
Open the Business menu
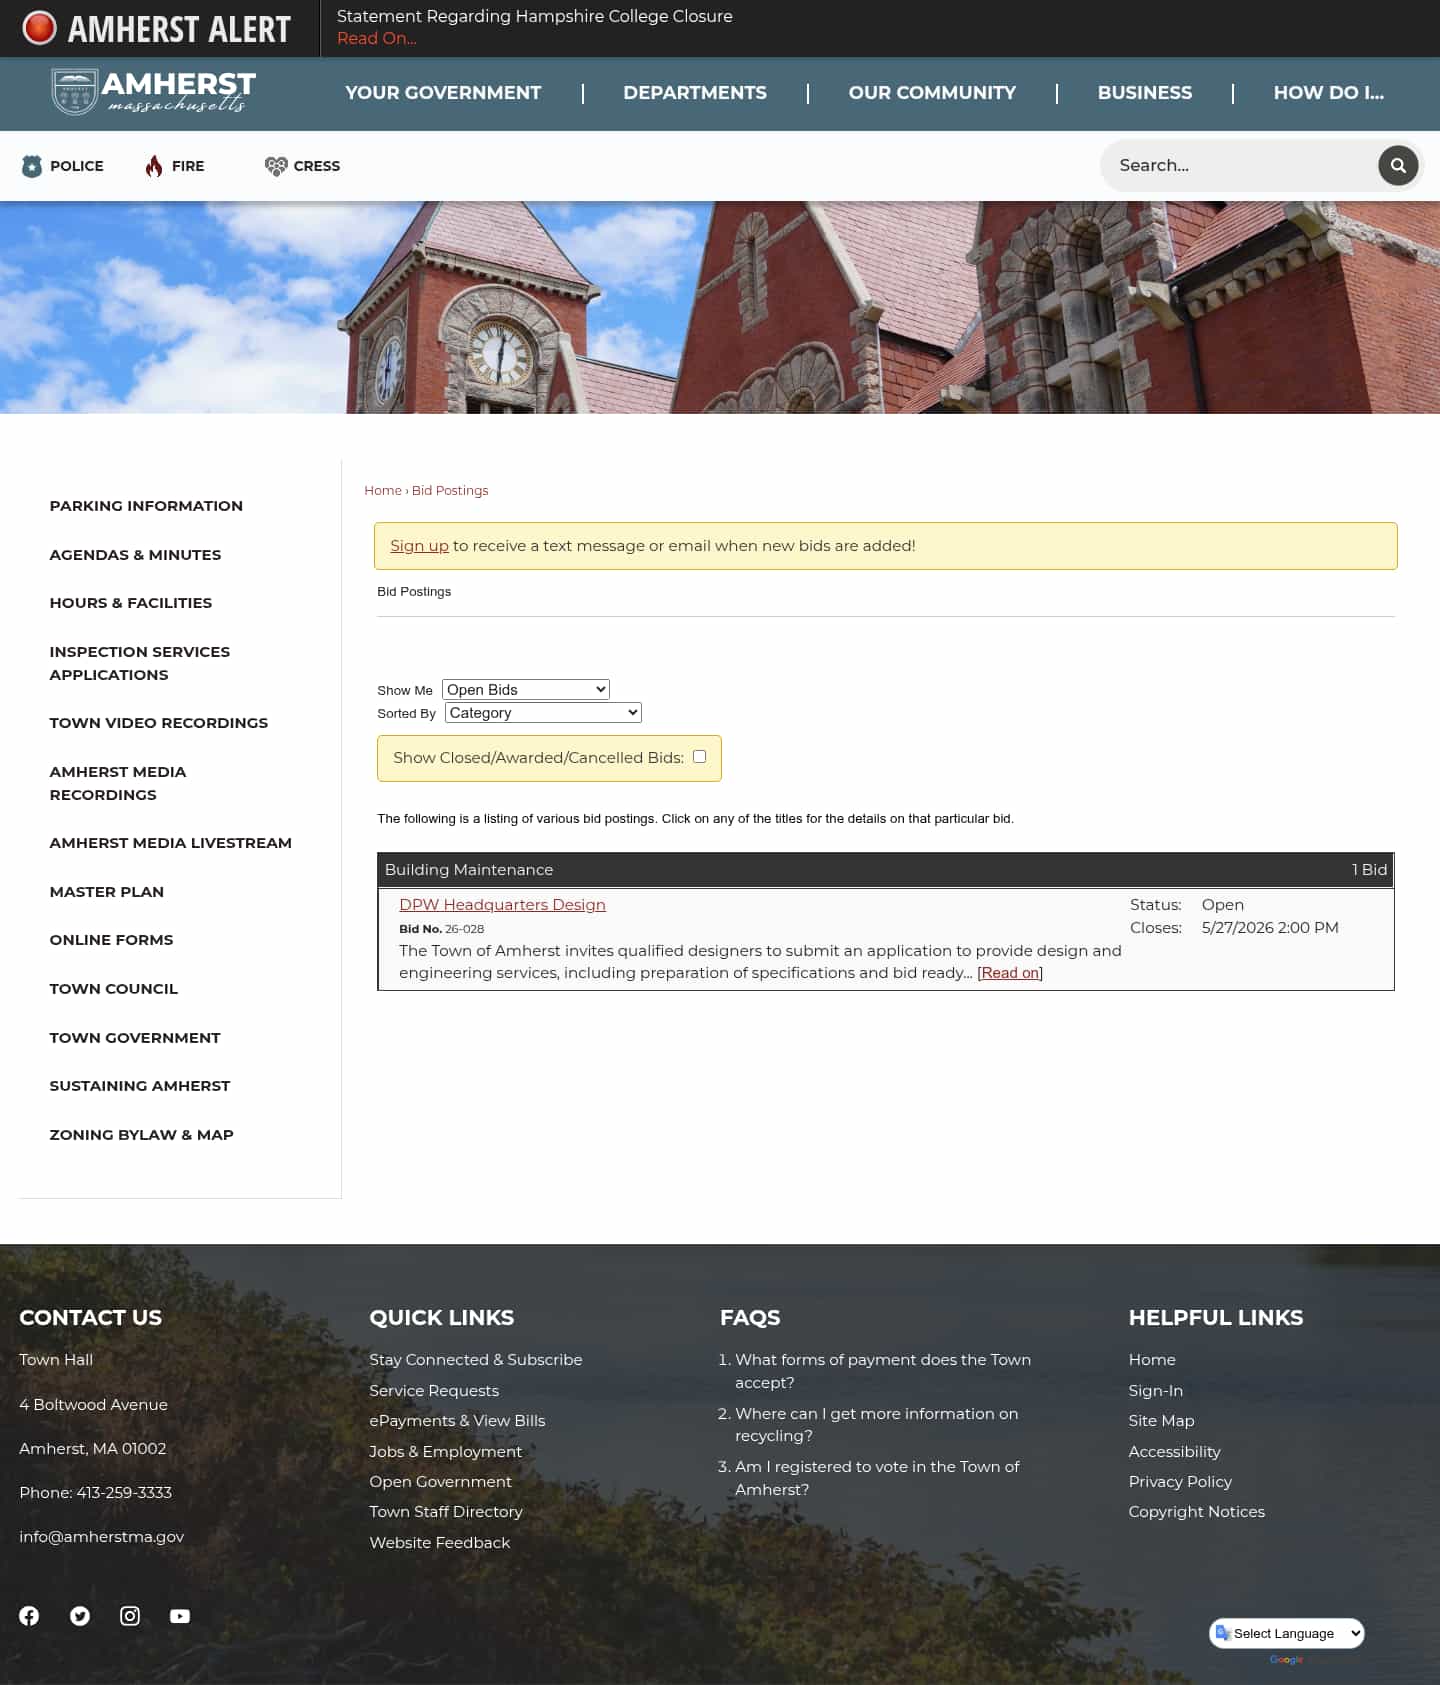[1145, 93]
